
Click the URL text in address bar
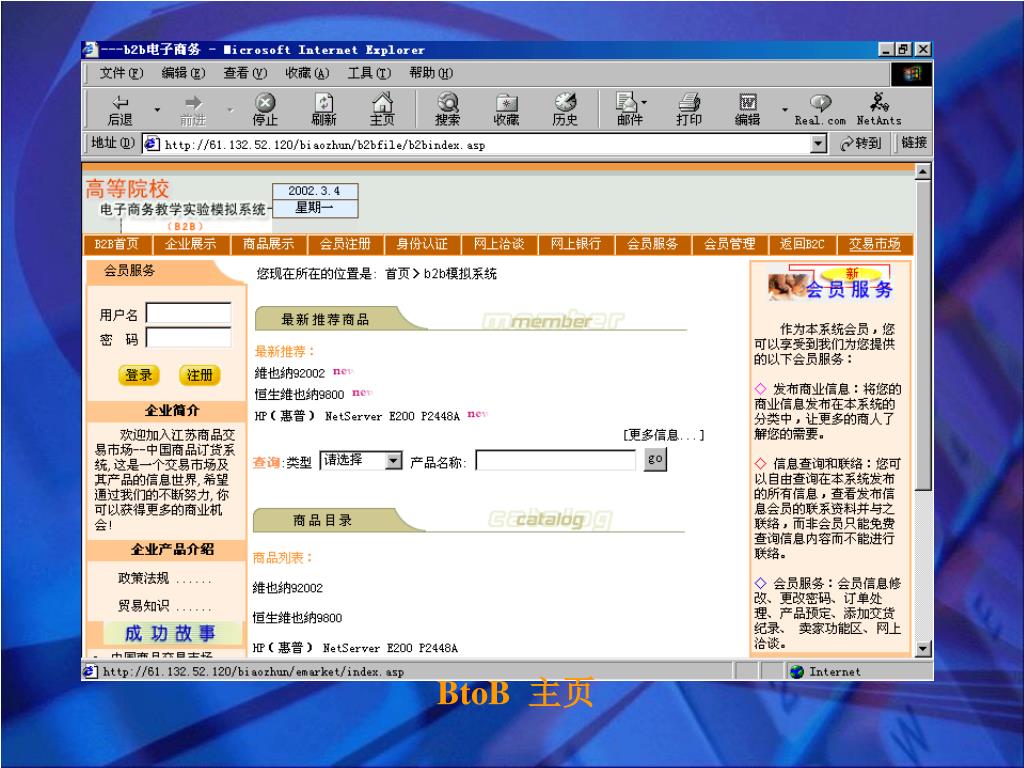(325, 145)
